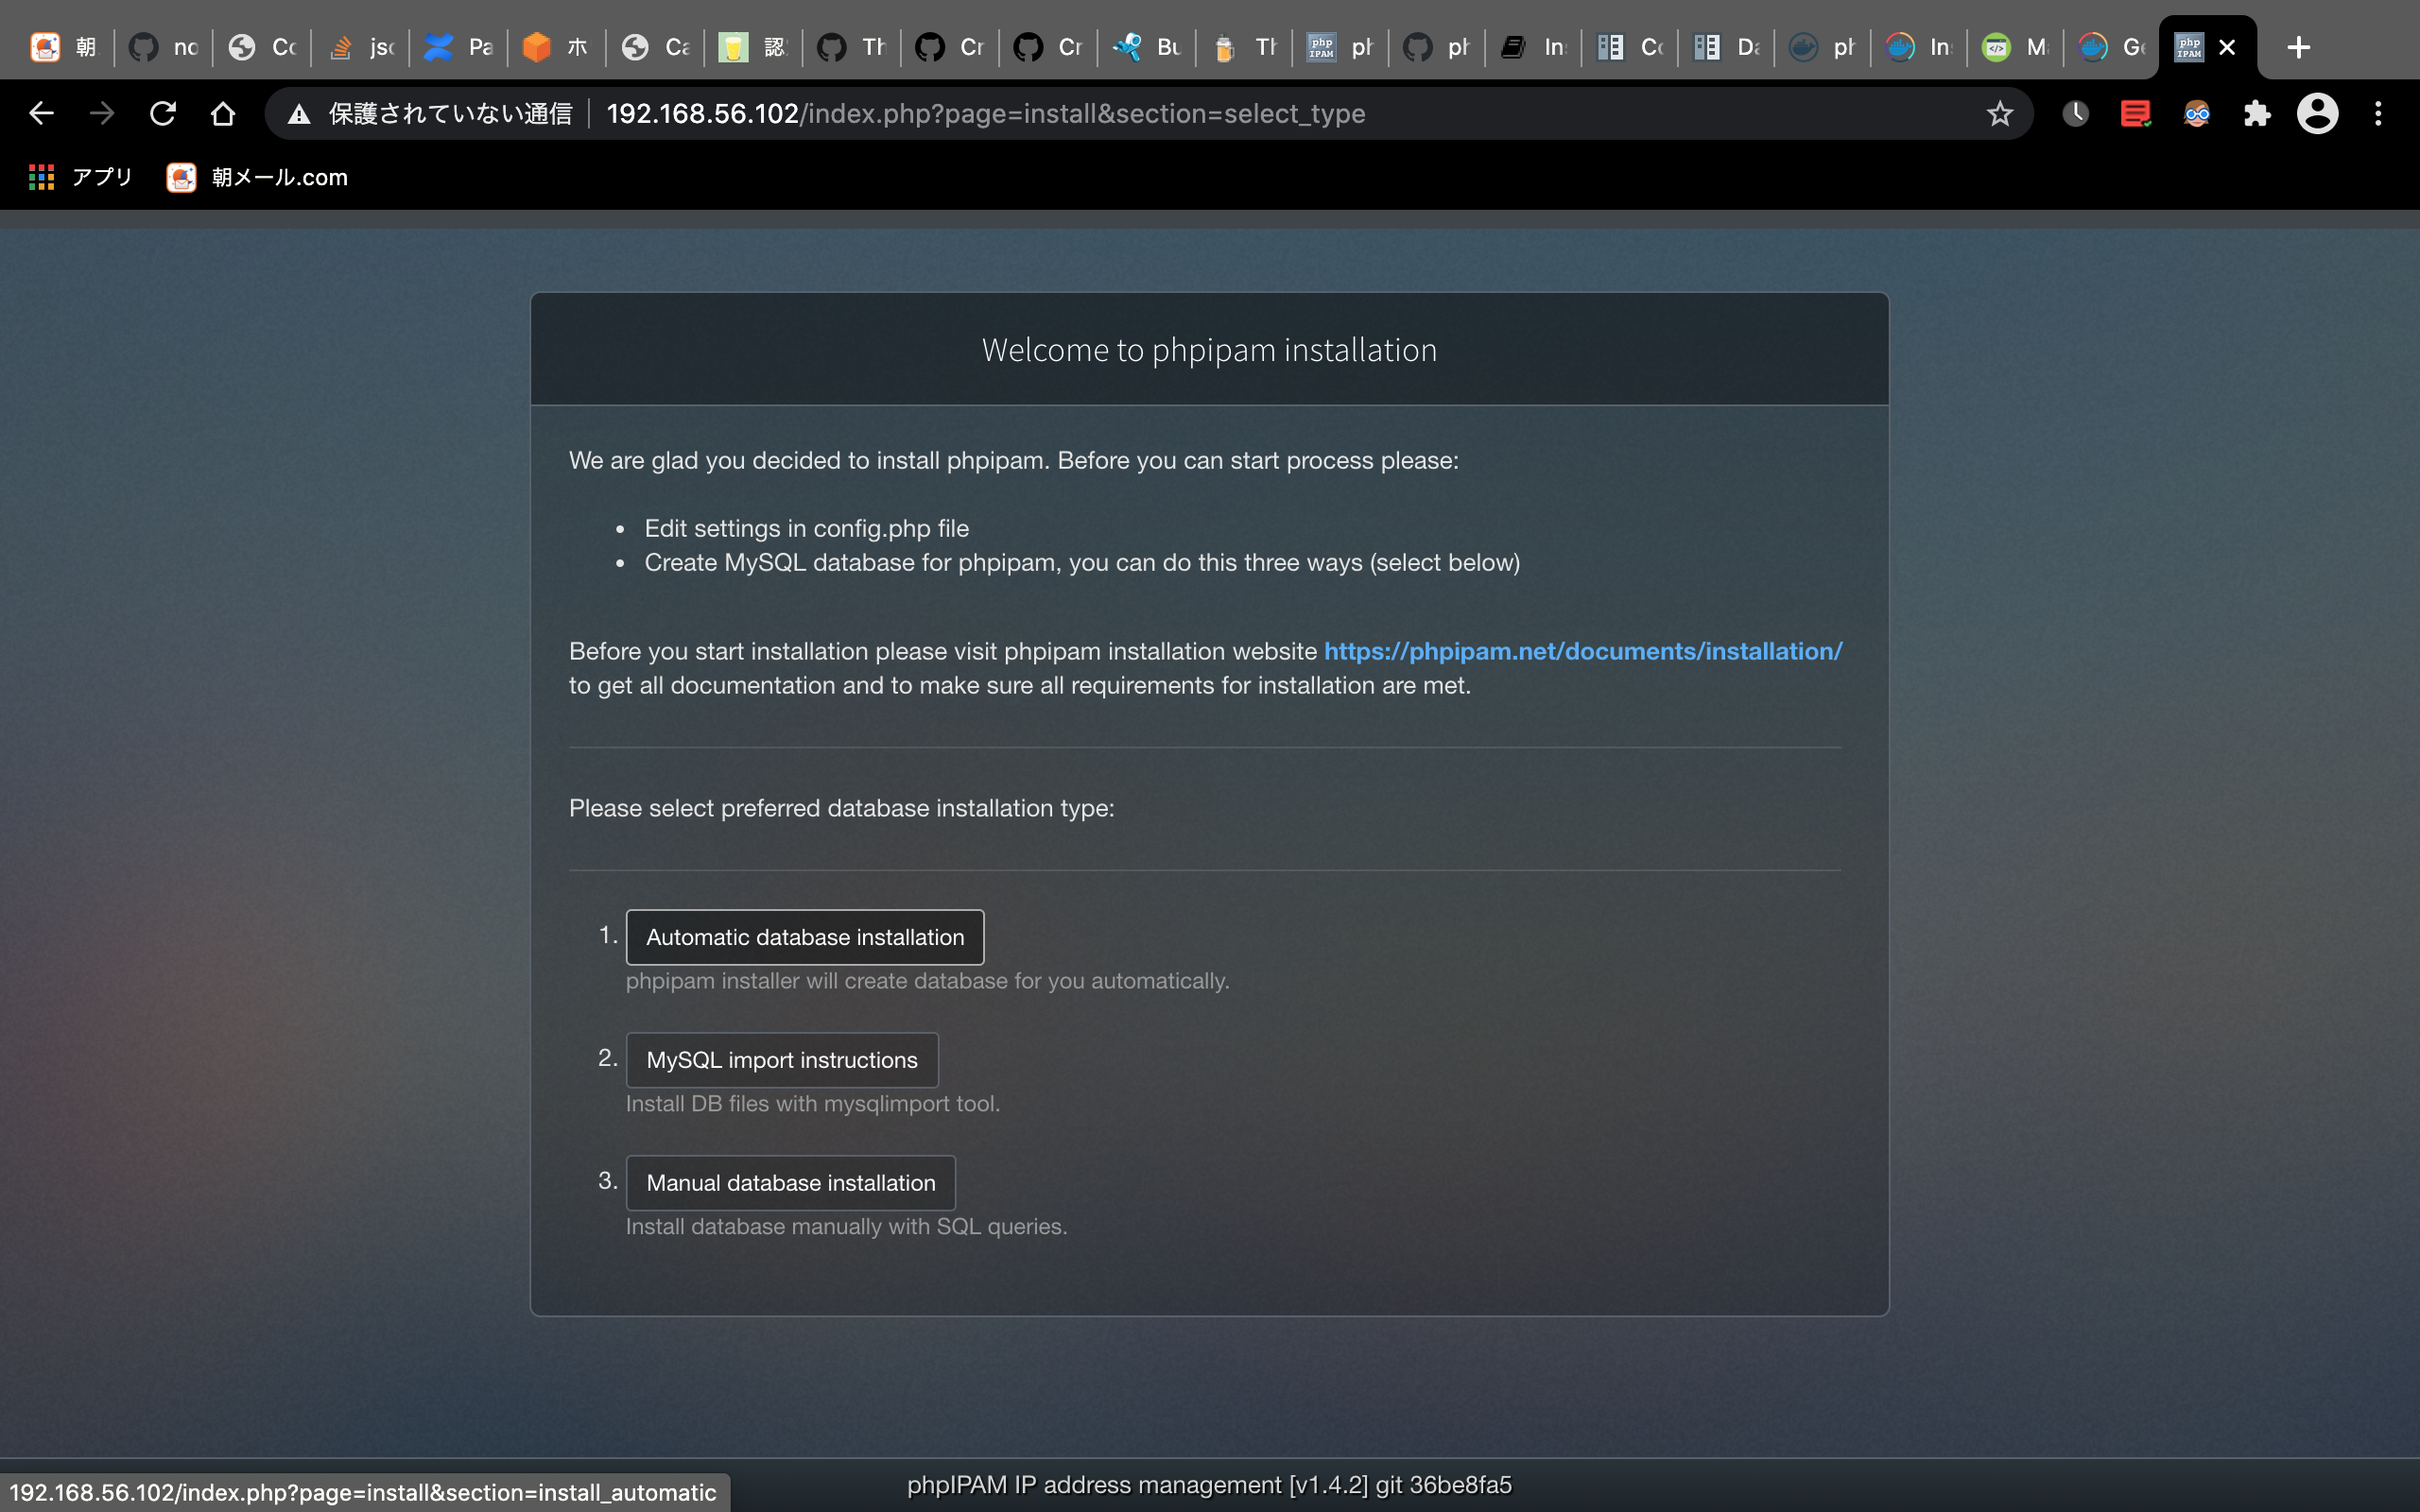Click Manual database installation button
This screenshot has height=1512, width=2420.
[790, 1183]
